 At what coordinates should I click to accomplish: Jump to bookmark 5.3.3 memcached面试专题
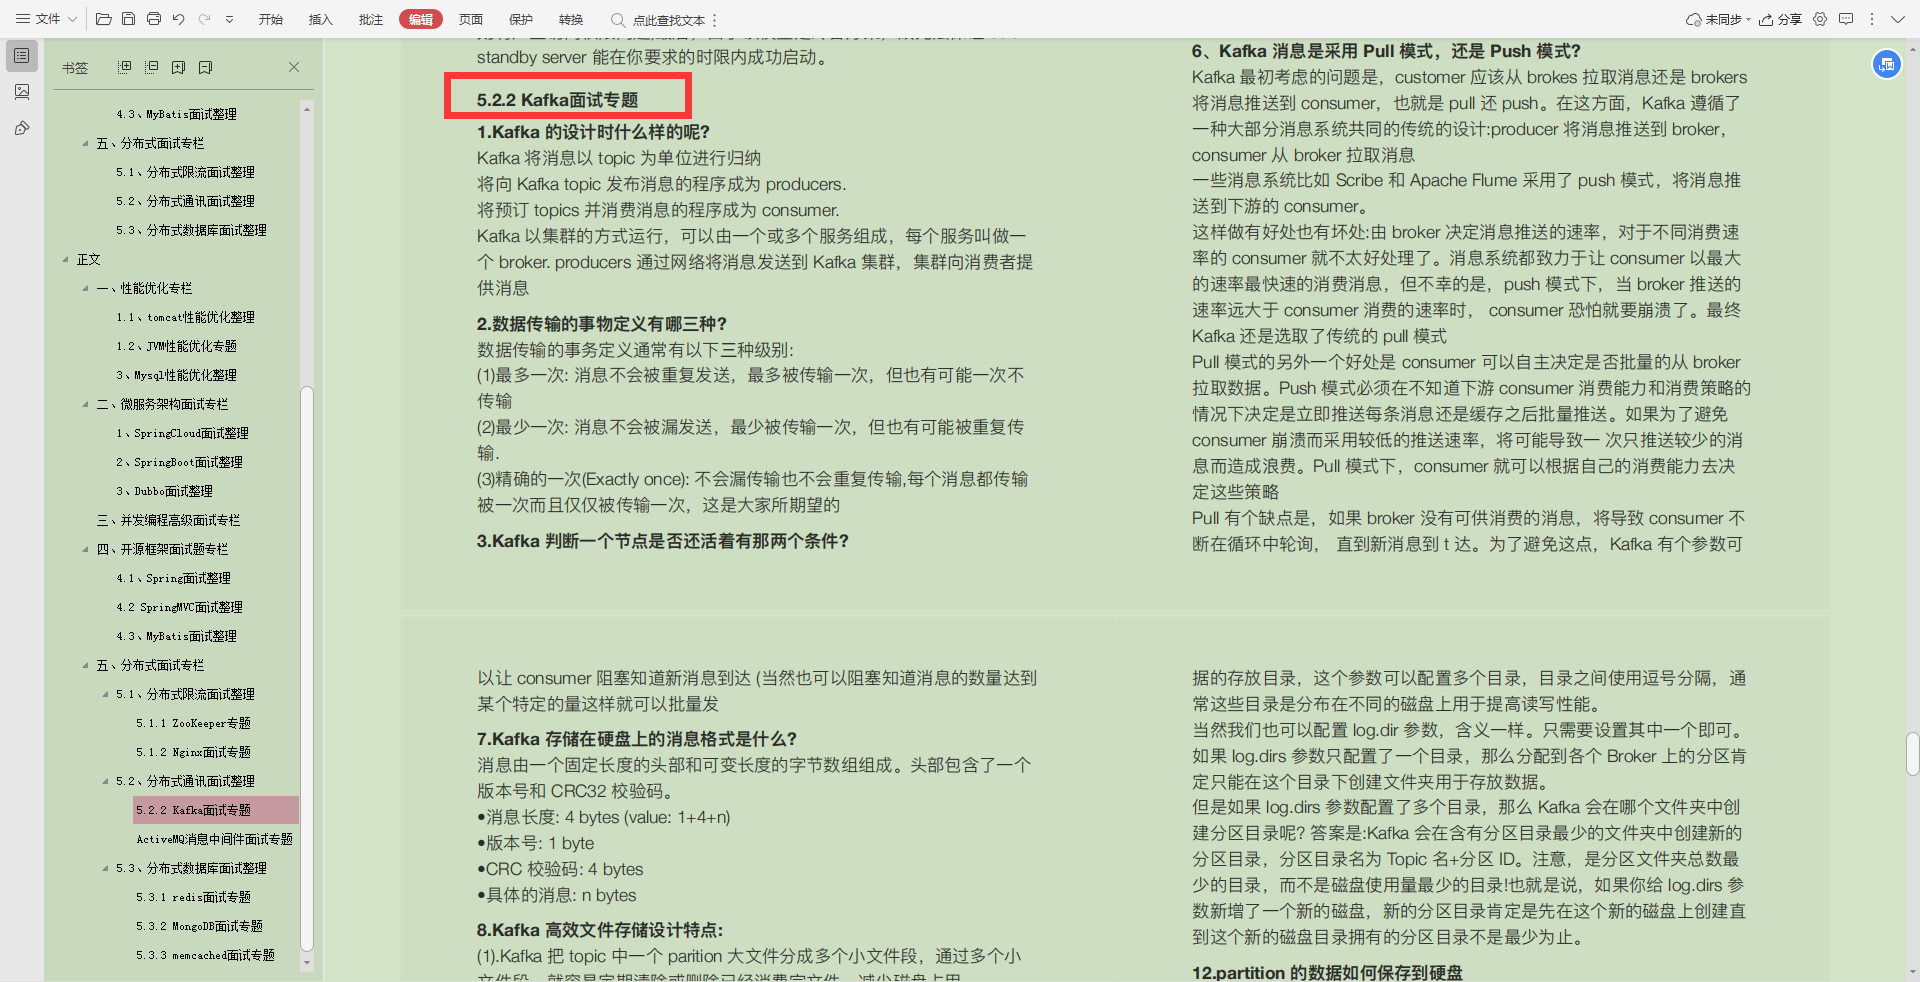point(206,955)
